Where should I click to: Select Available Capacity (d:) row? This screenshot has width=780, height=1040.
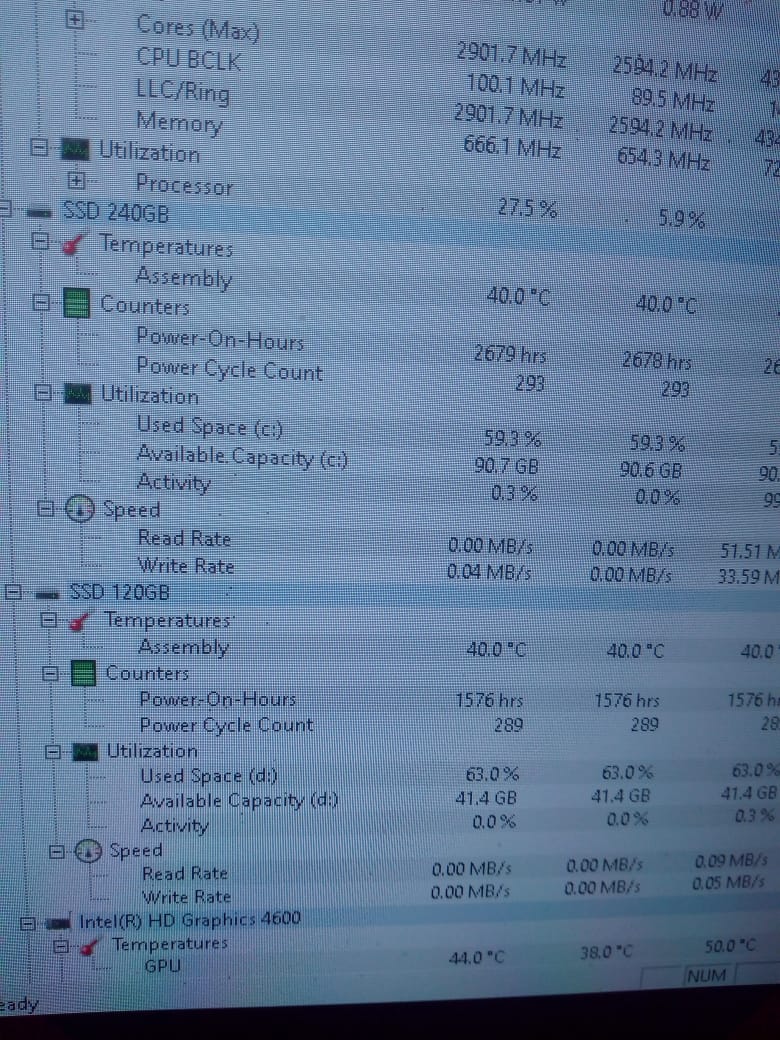(239, 801)
